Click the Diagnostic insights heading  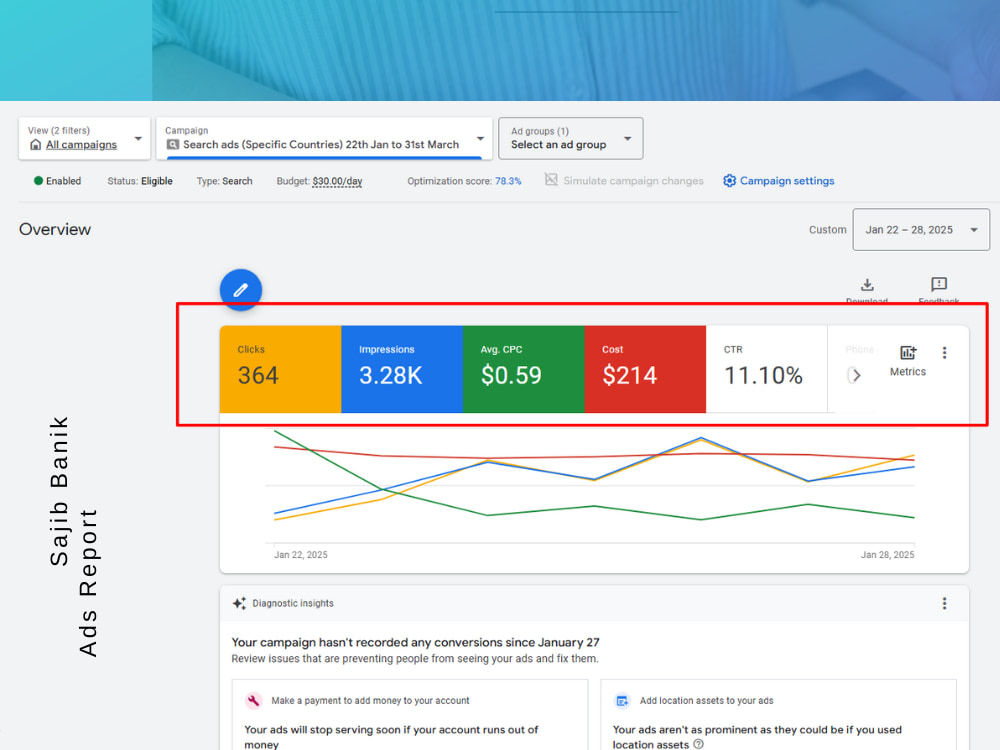point(293,603)
